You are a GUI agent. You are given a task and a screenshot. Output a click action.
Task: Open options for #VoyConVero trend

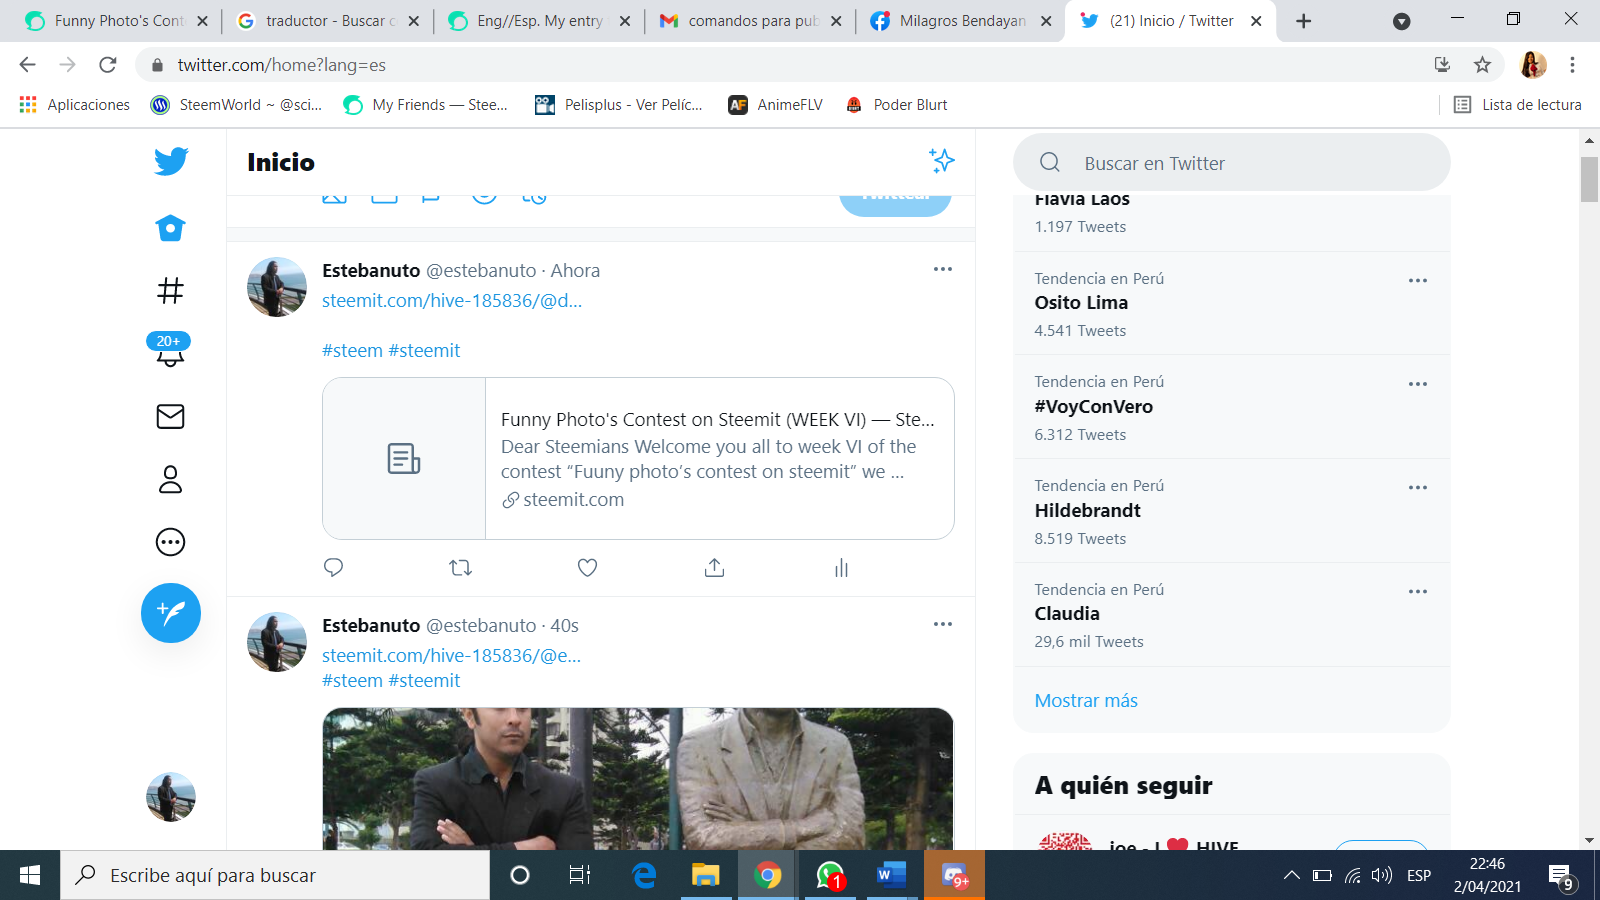click(1418, 384)
